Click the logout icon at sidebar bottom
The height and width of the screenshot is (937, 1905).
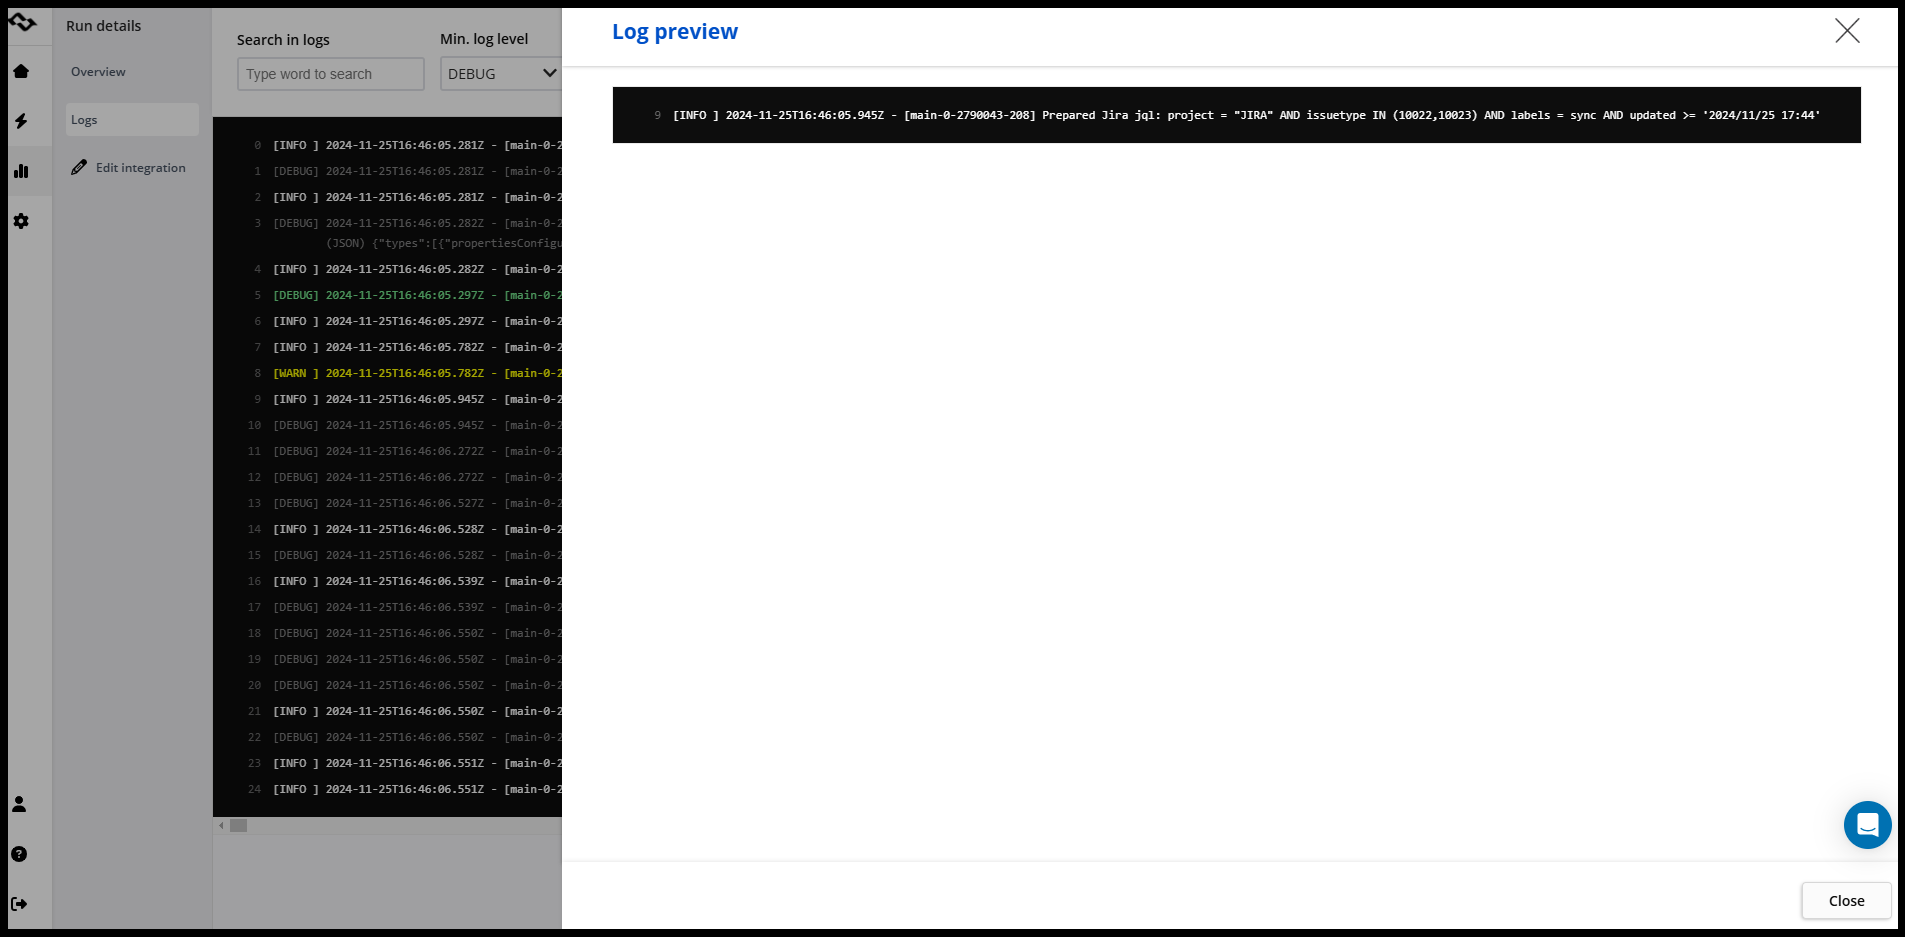coord(19,904)
